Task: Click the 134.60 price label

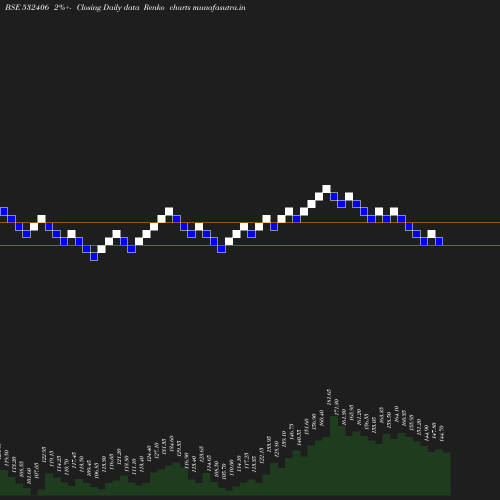Action: (171, 444)
